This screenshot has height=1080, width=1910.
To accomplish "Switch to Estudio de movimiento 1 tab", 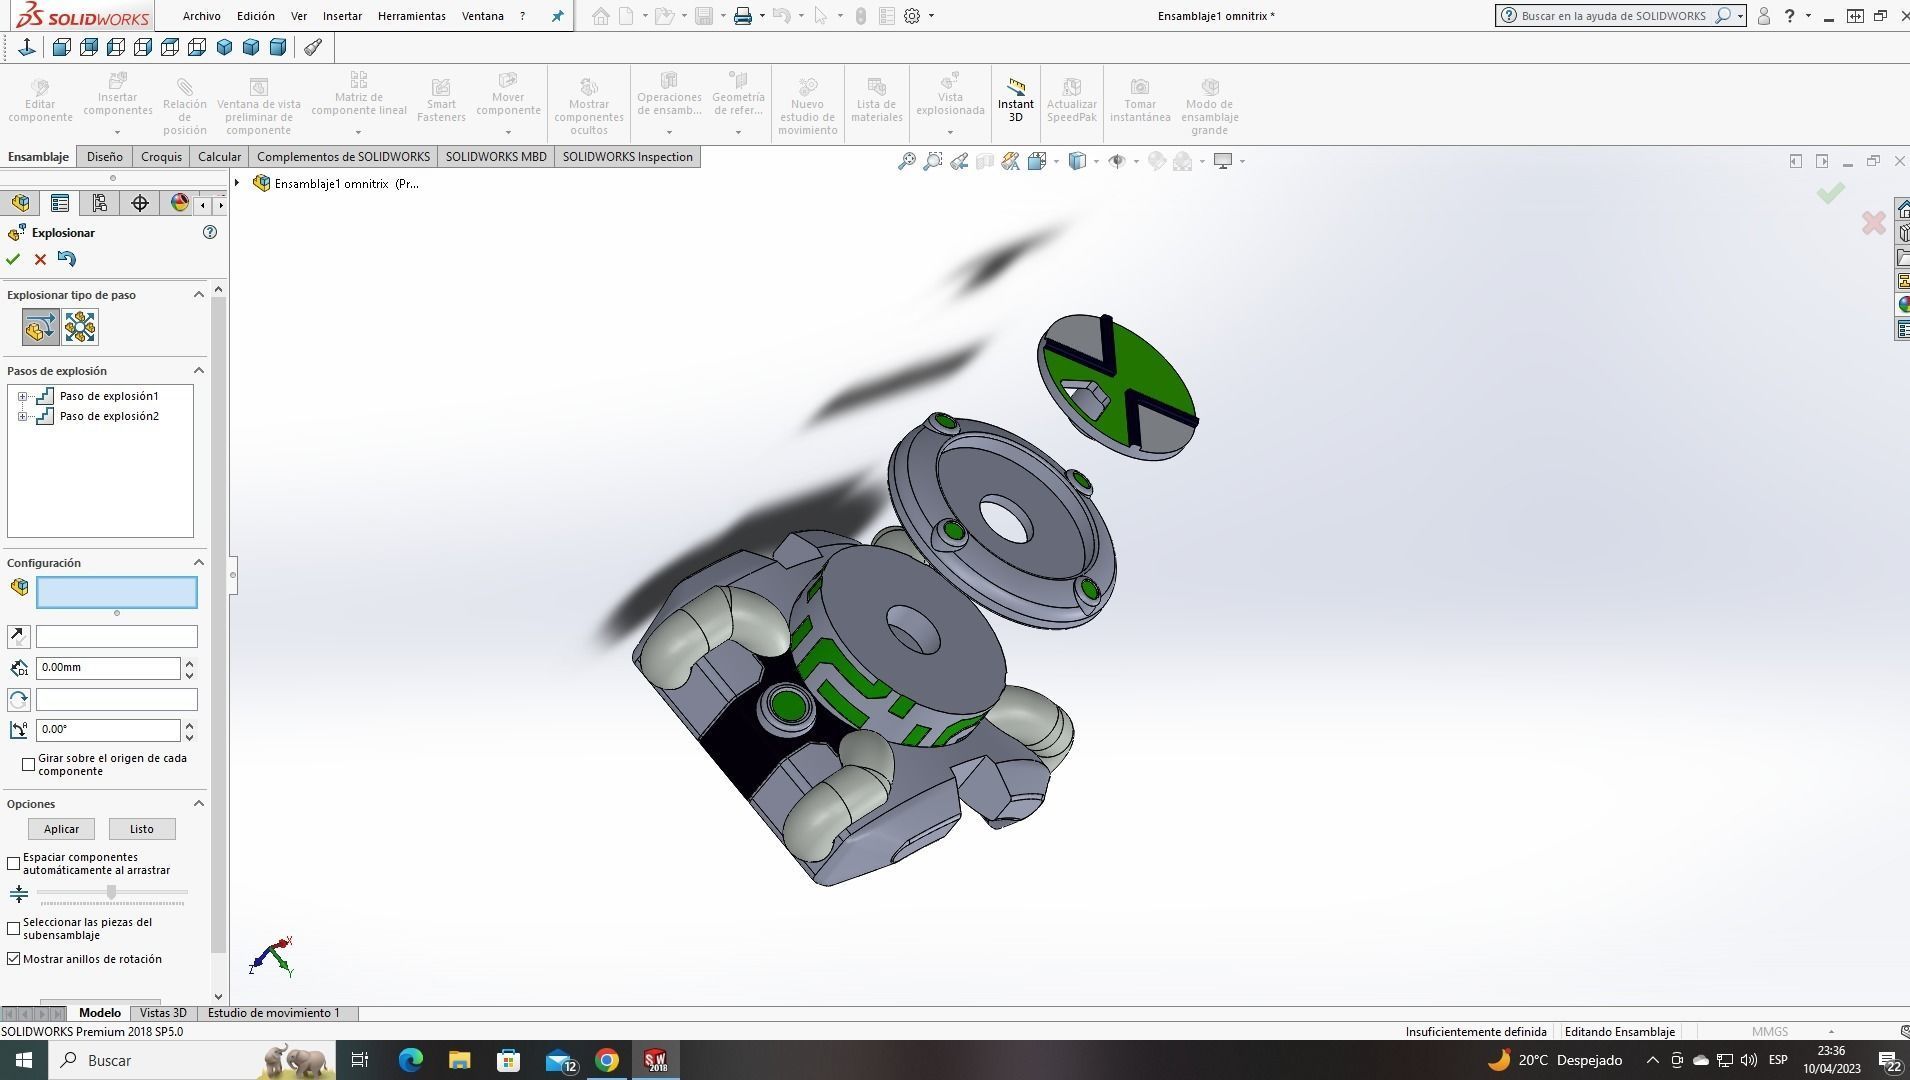I will 274,1013.
